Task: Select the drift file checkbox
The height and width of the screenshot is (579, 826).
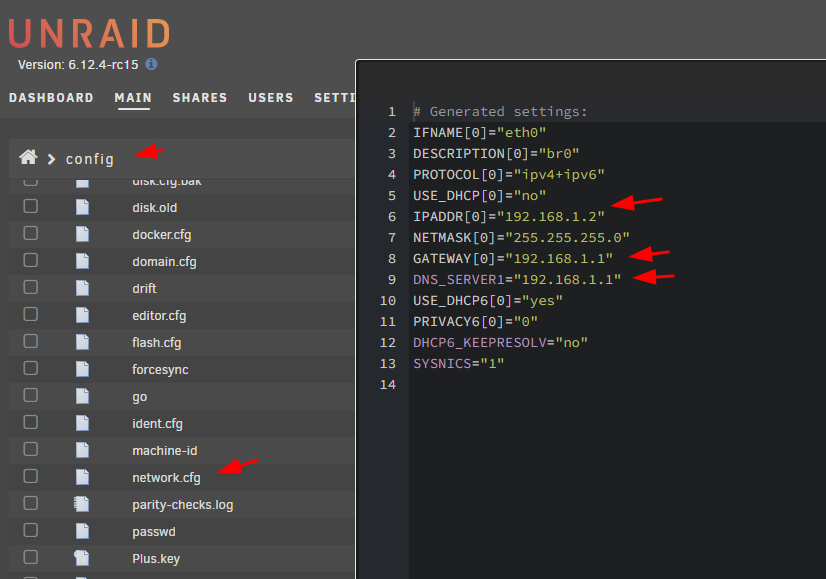Action: tap(31, 287)
